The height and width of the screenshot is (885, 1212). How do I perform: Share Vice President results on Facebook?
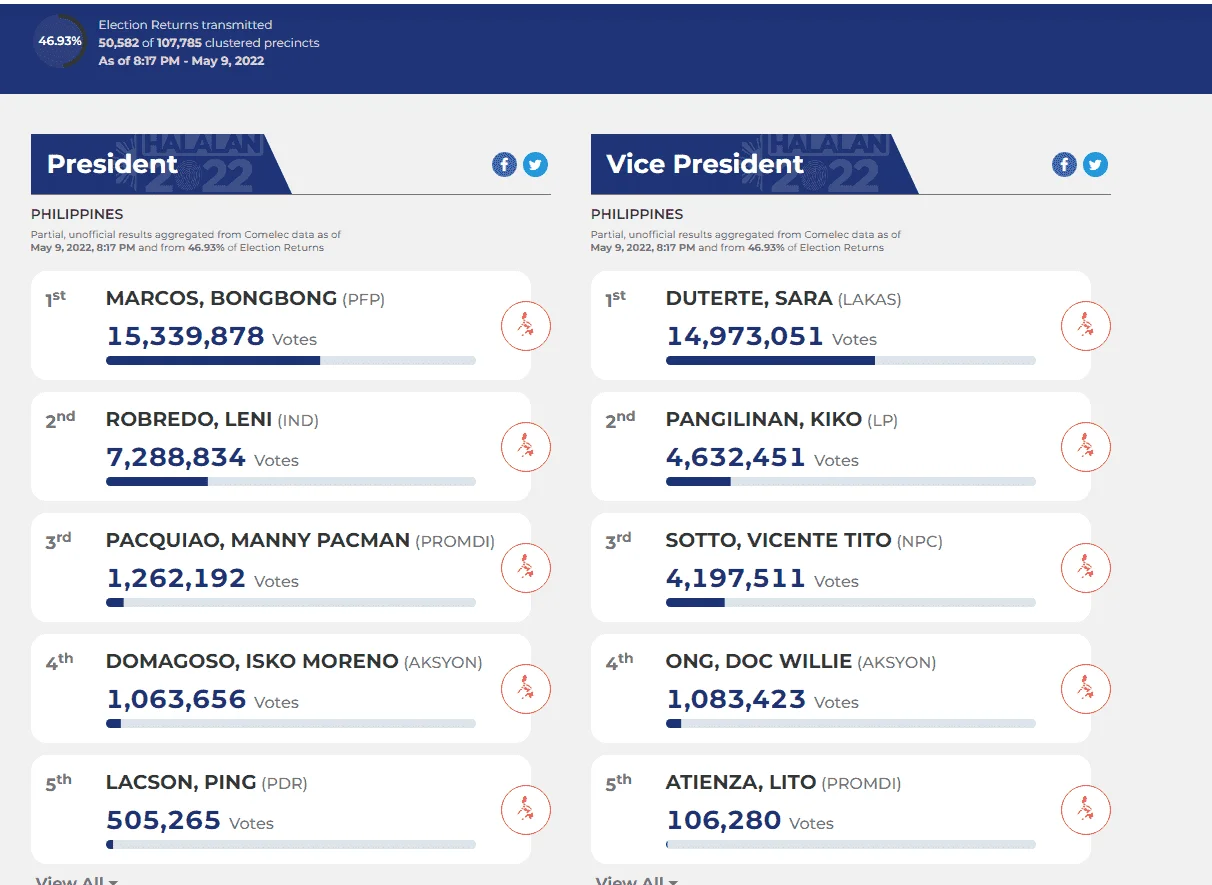click(1064, 165)
